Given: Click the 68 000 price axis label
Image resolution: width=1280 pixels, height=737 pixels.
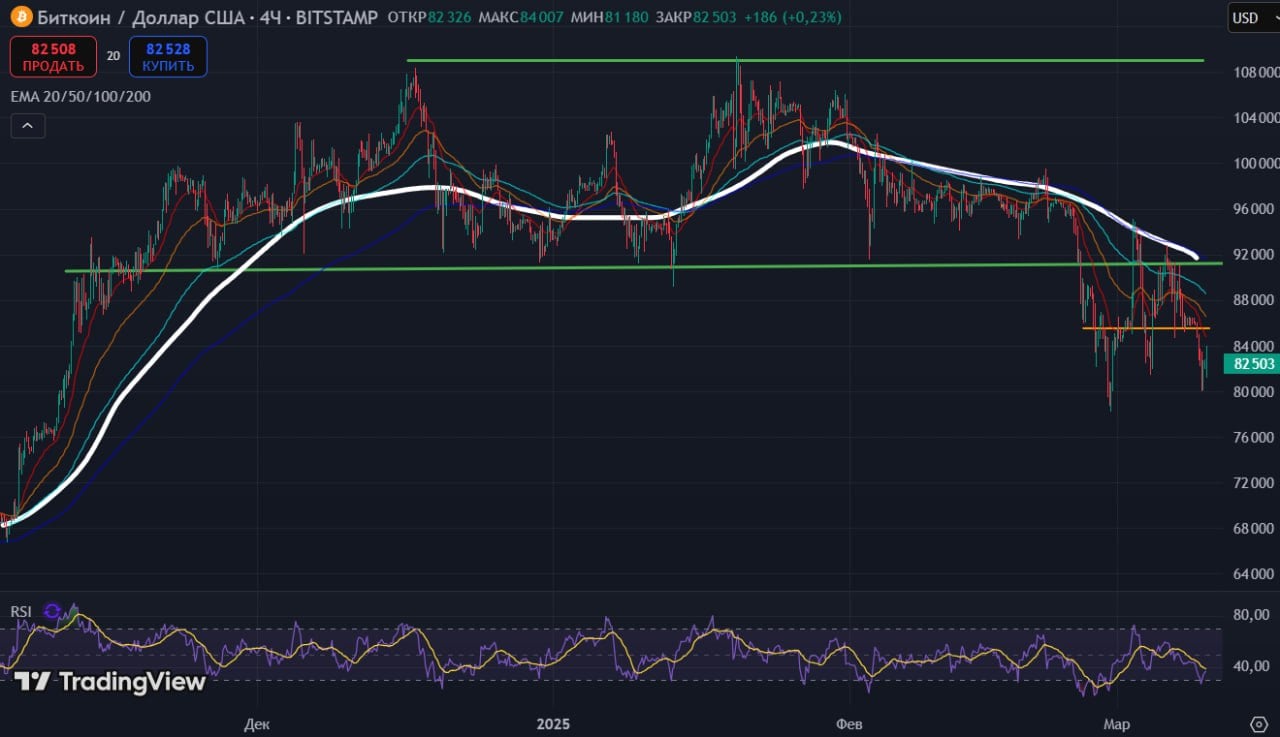Looking at the screenshot, I should click(x=1256, y=528).
